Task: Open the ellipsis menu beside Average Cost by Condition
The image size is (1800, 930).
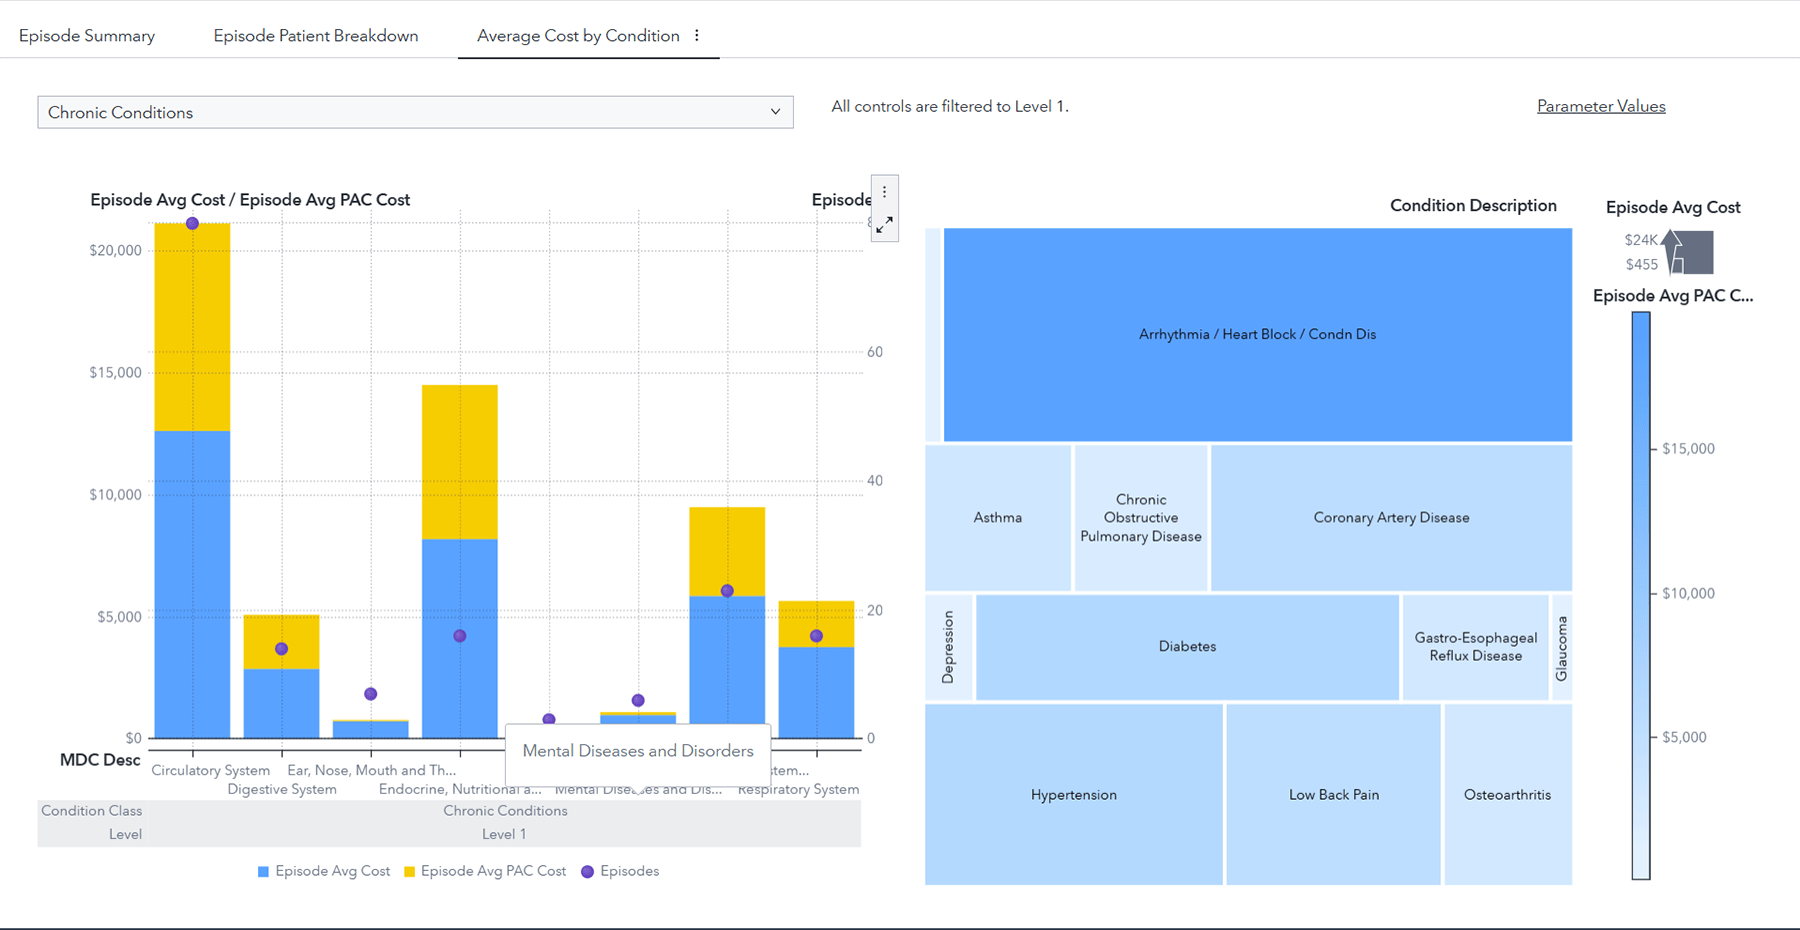Action: 696,36
